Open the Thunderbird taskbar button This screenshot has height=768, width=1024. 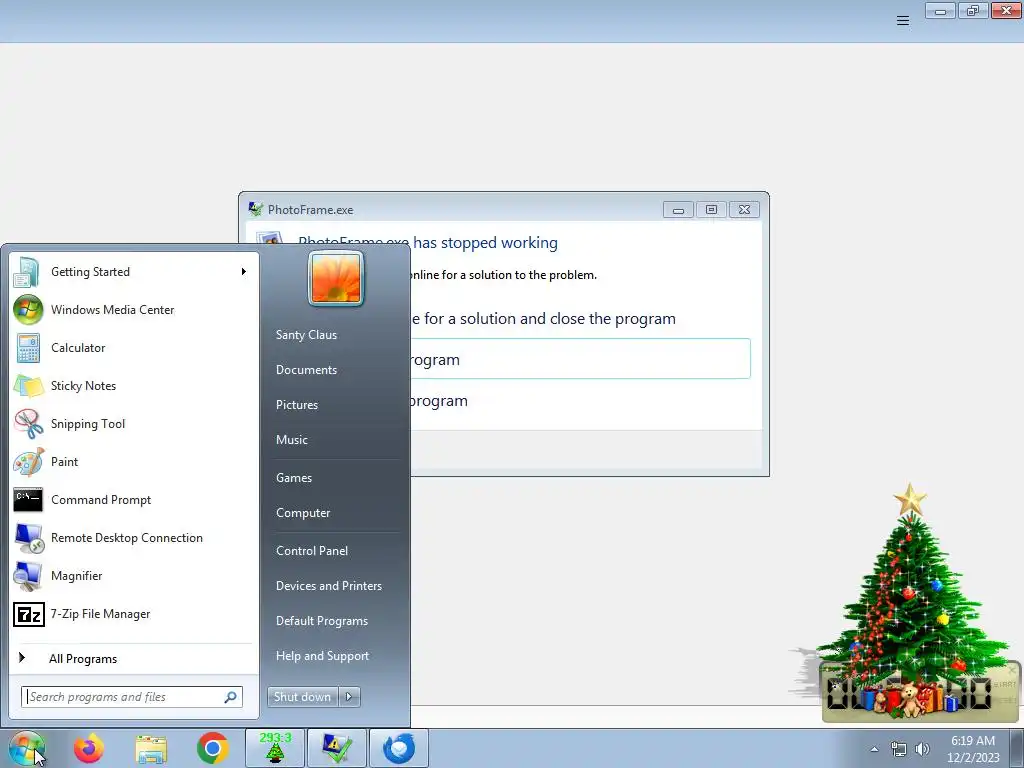(399, 748)
